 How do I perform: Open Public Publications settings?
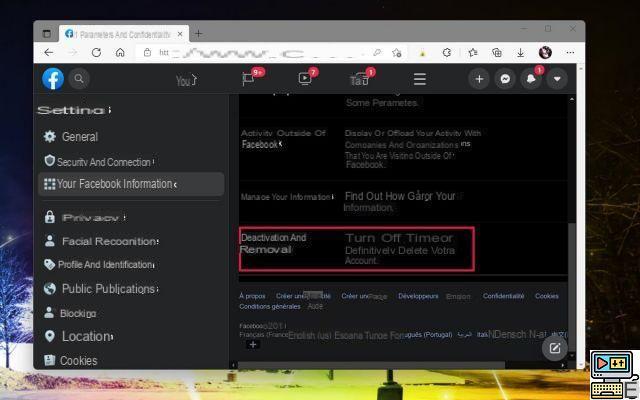(101, 289)
